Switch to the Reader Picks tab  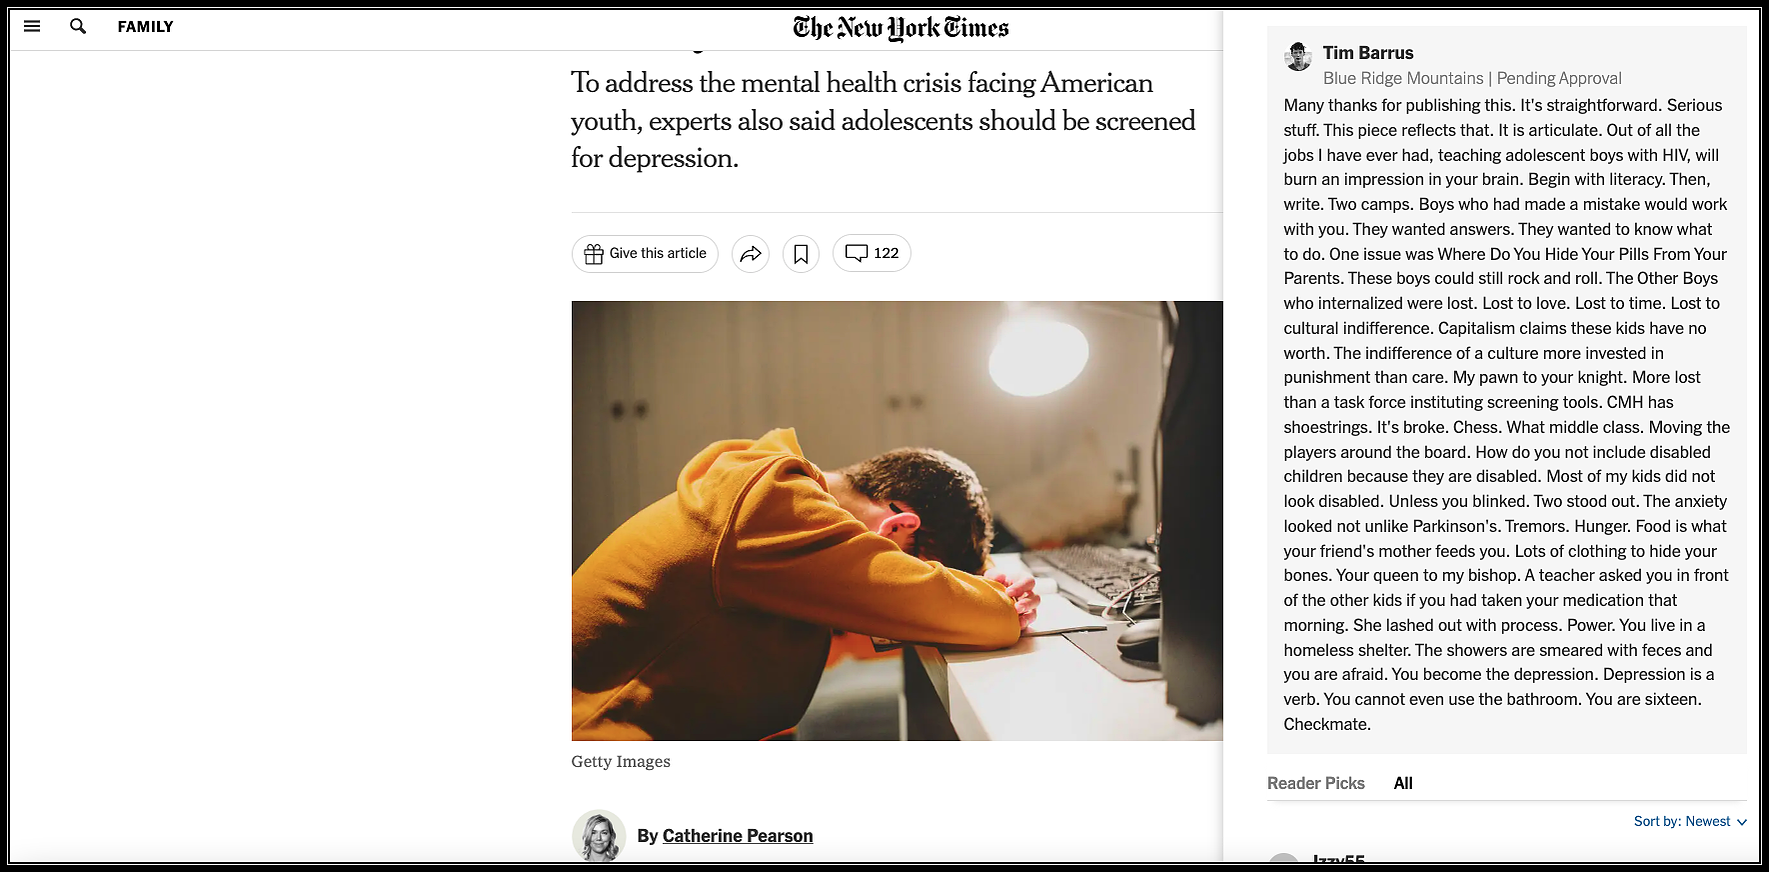click(1315, 783)
